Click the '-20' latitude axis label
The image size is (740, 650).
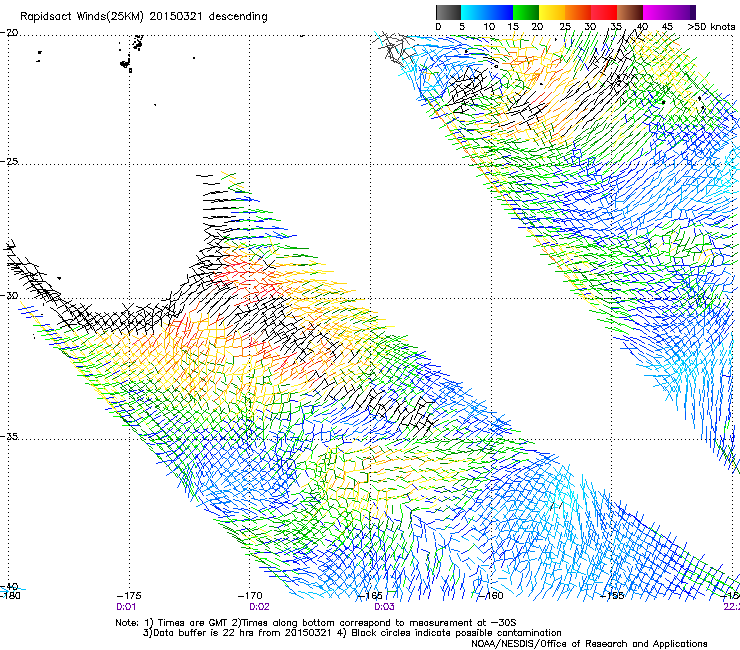pyautogui.click(x=9, y=32)
